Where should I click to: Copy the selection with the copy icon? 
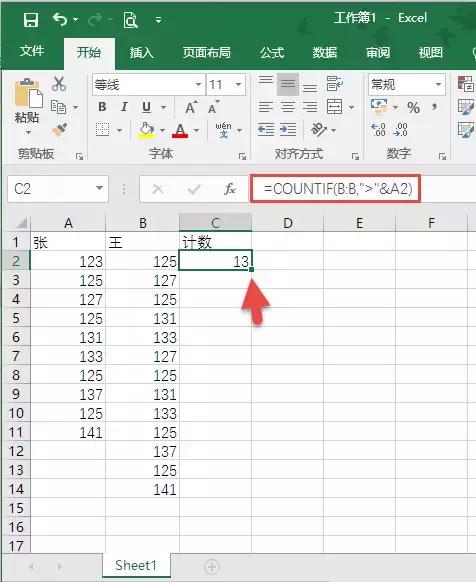pos(58,107)
